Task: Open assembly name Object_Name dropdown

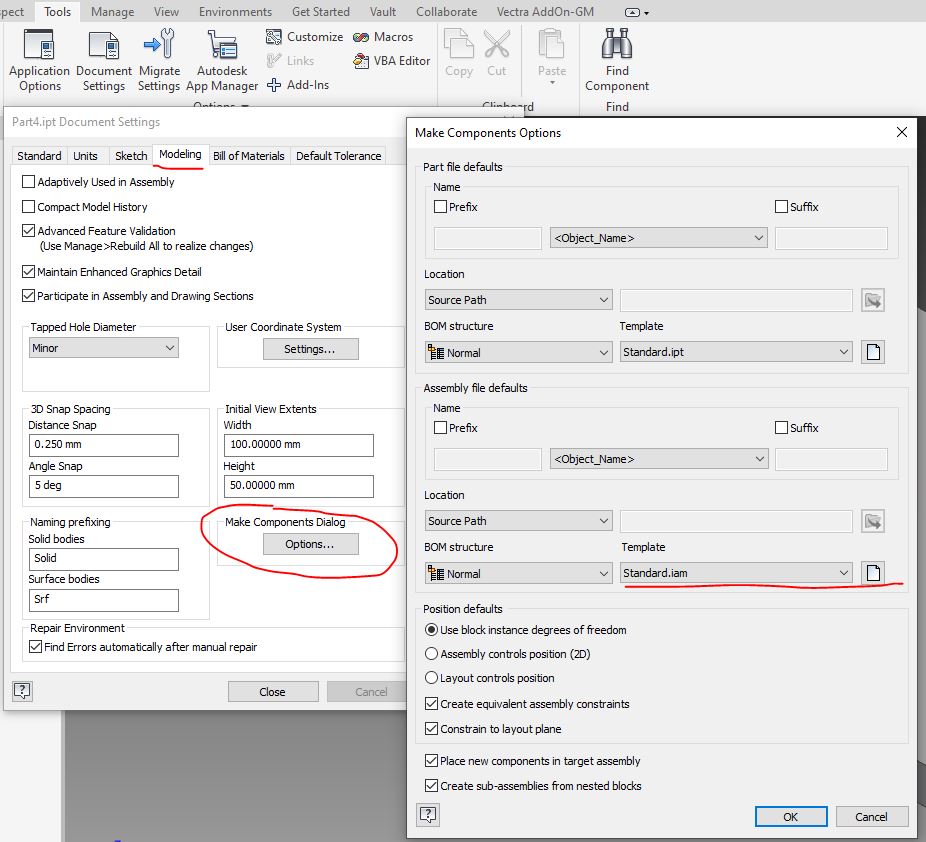Action: coord(658,459)
